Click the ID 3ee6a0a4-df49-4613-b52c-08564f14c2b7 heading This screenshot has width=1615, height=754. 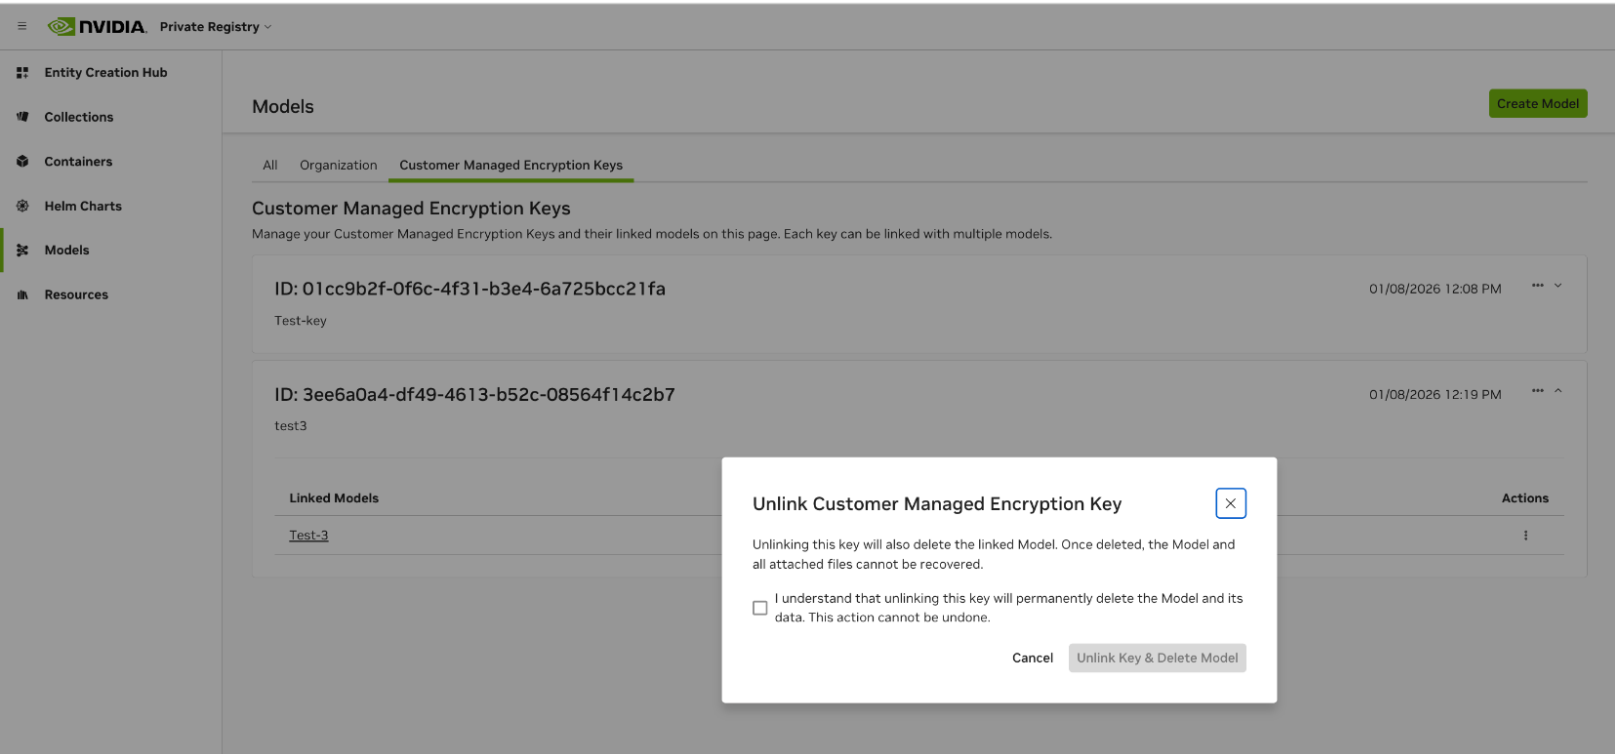[475, 394]
